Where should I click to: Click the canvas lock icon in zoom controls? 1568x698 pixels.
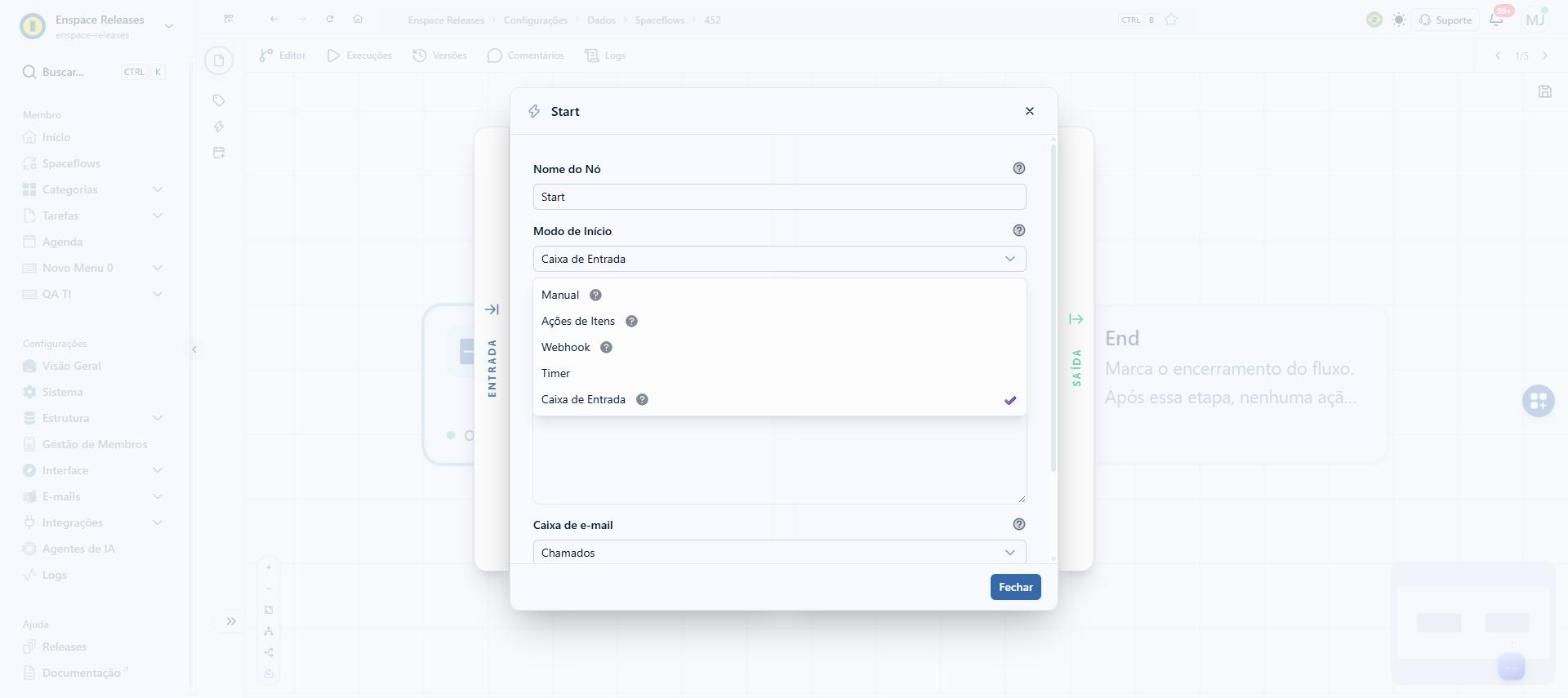(x=268, y=674)
